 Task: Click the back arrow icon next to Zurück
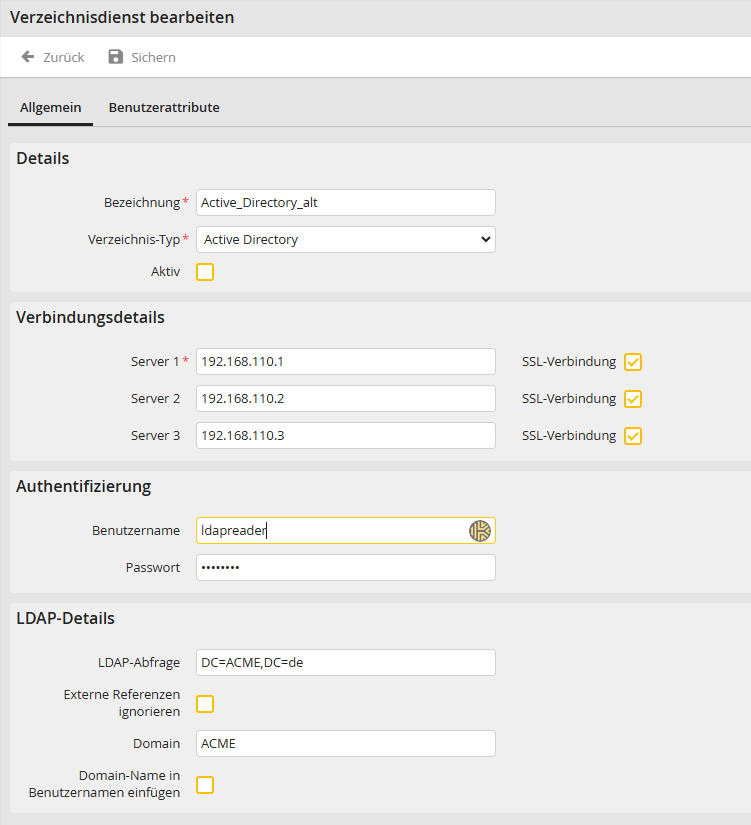27,57
